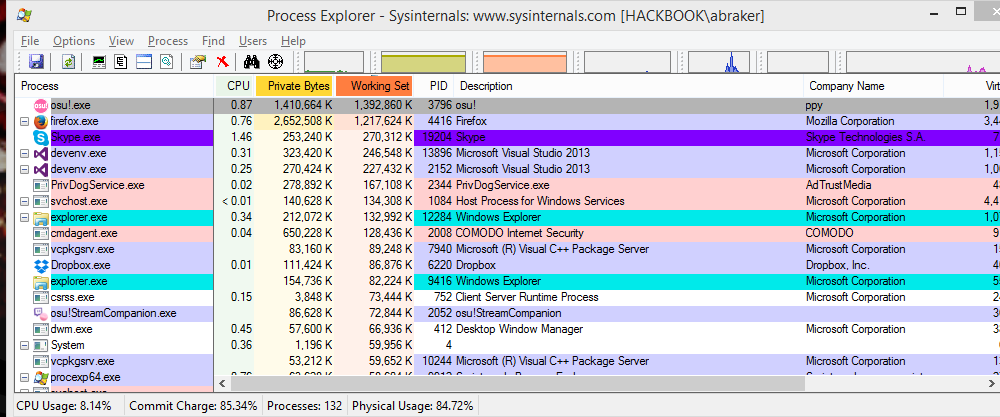1000x417 pixels.
Task: Open the Process menu
Action: [x=168, y=41]
